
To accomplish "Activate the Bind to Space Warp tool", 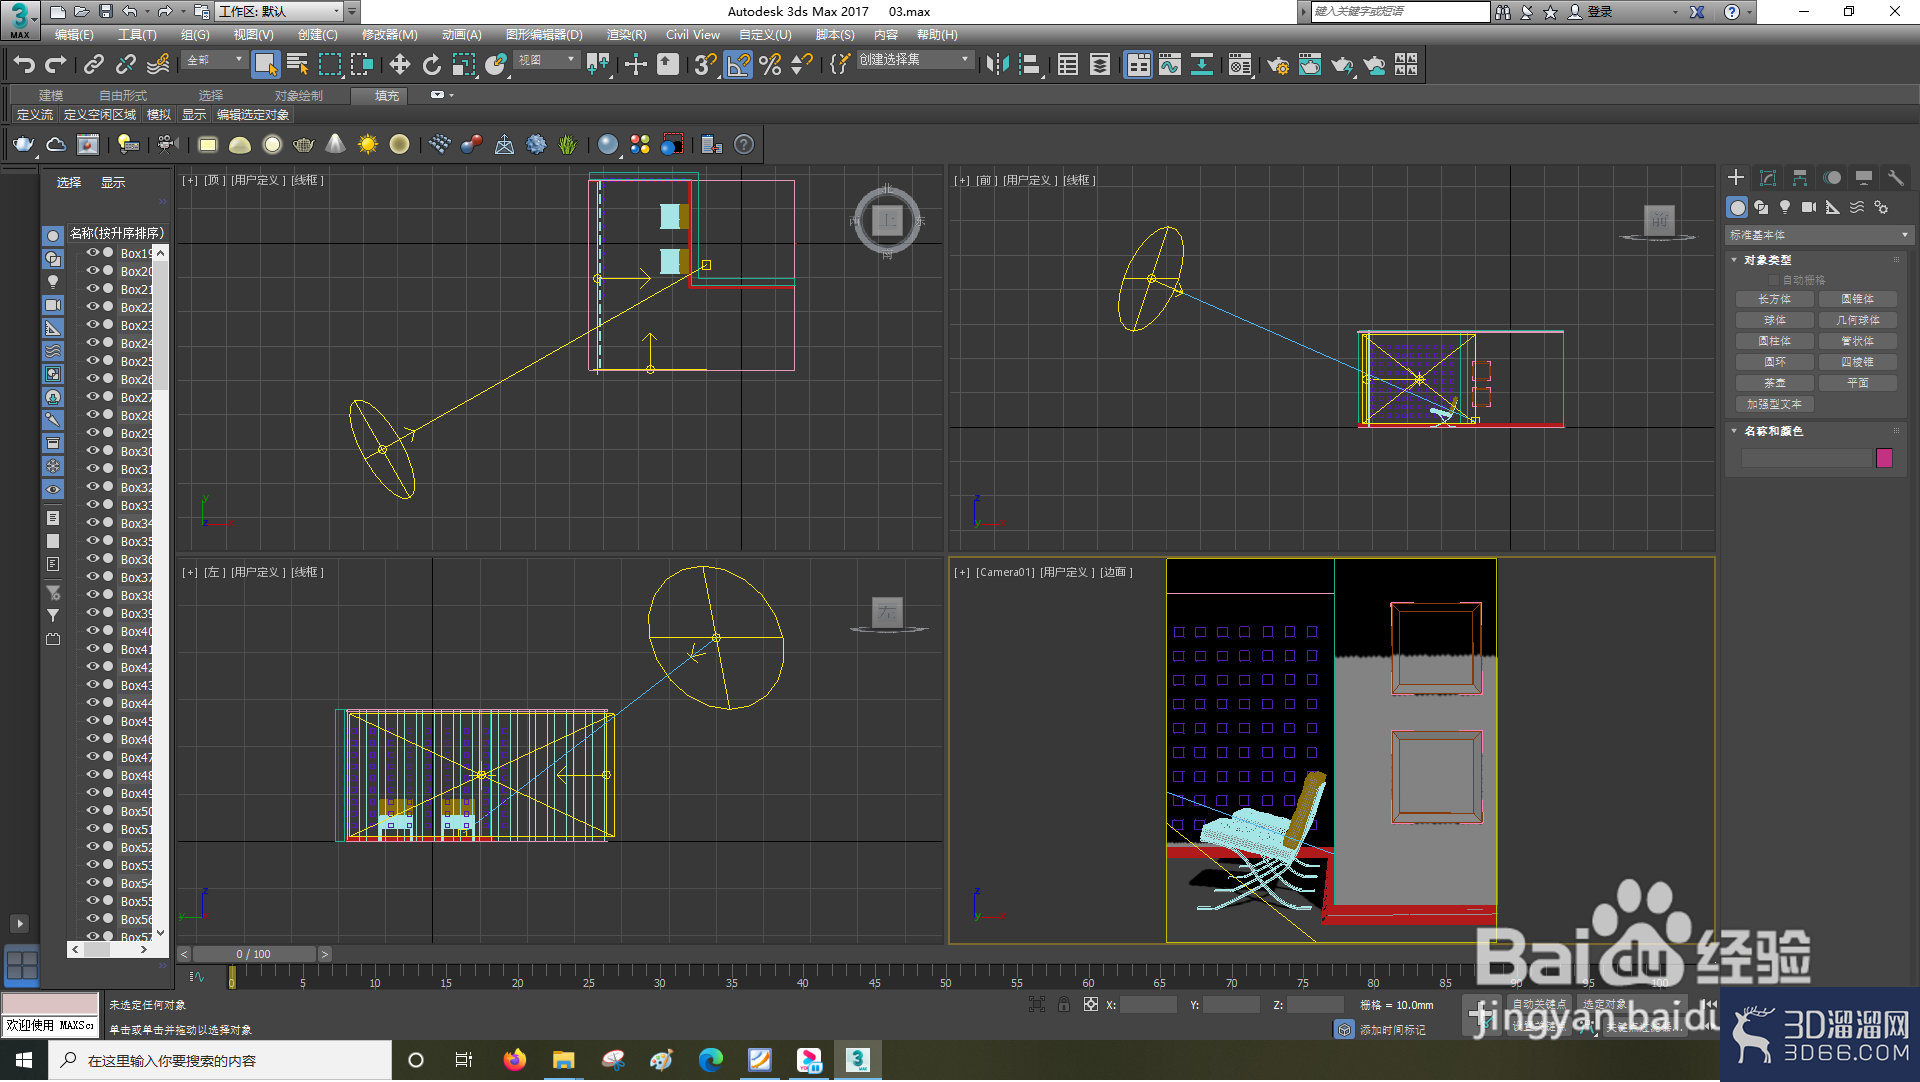I will [x=158, y=65].
